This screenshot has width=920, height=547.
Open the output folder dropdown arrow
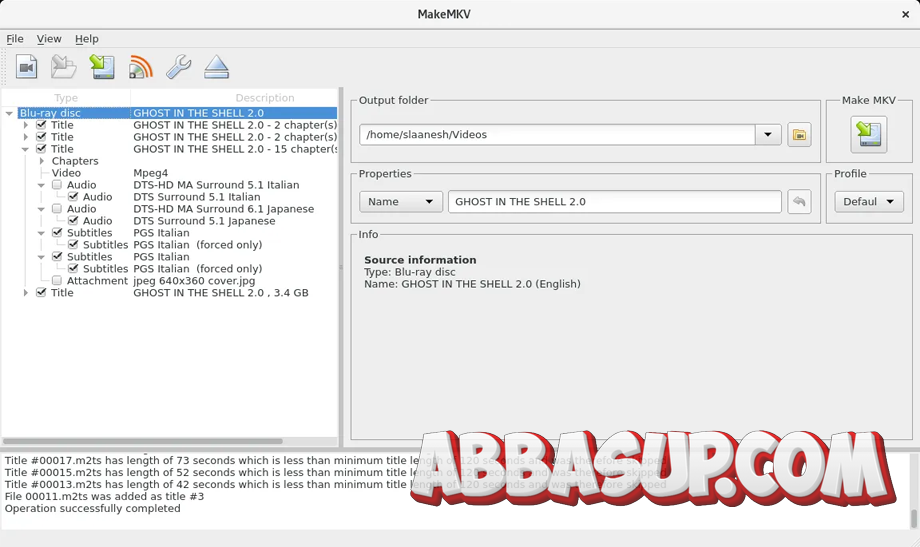click(x=767, y=135)
